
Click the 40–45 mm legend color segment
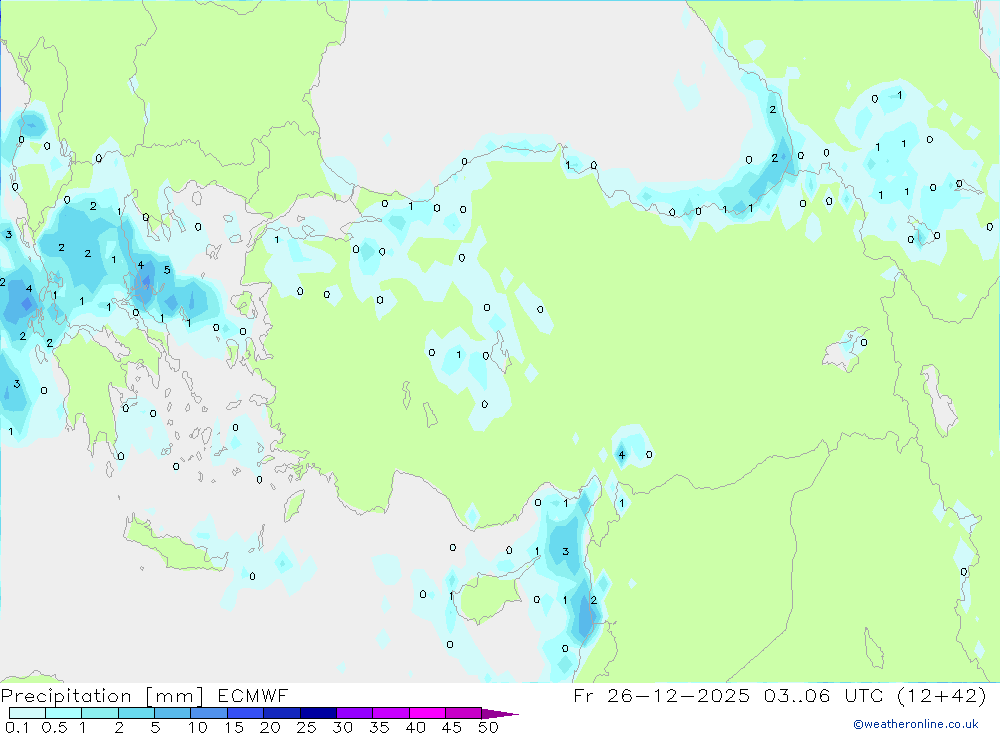(427, 713)
